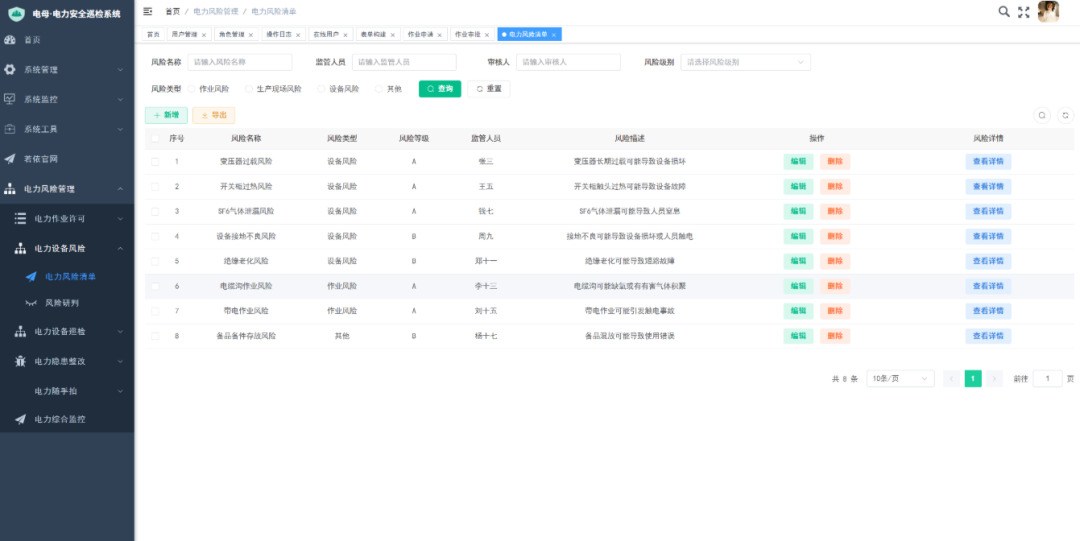Click the 电力风险清单 paper plane icon
1080x541 pixels.
(31, 276)
